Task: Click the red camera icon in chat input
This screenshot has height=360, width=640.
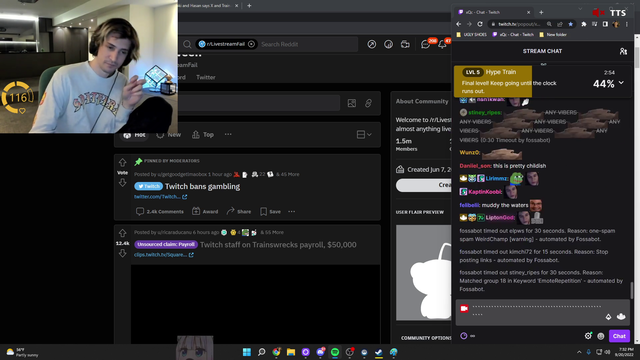Action: tap(464, 309)
